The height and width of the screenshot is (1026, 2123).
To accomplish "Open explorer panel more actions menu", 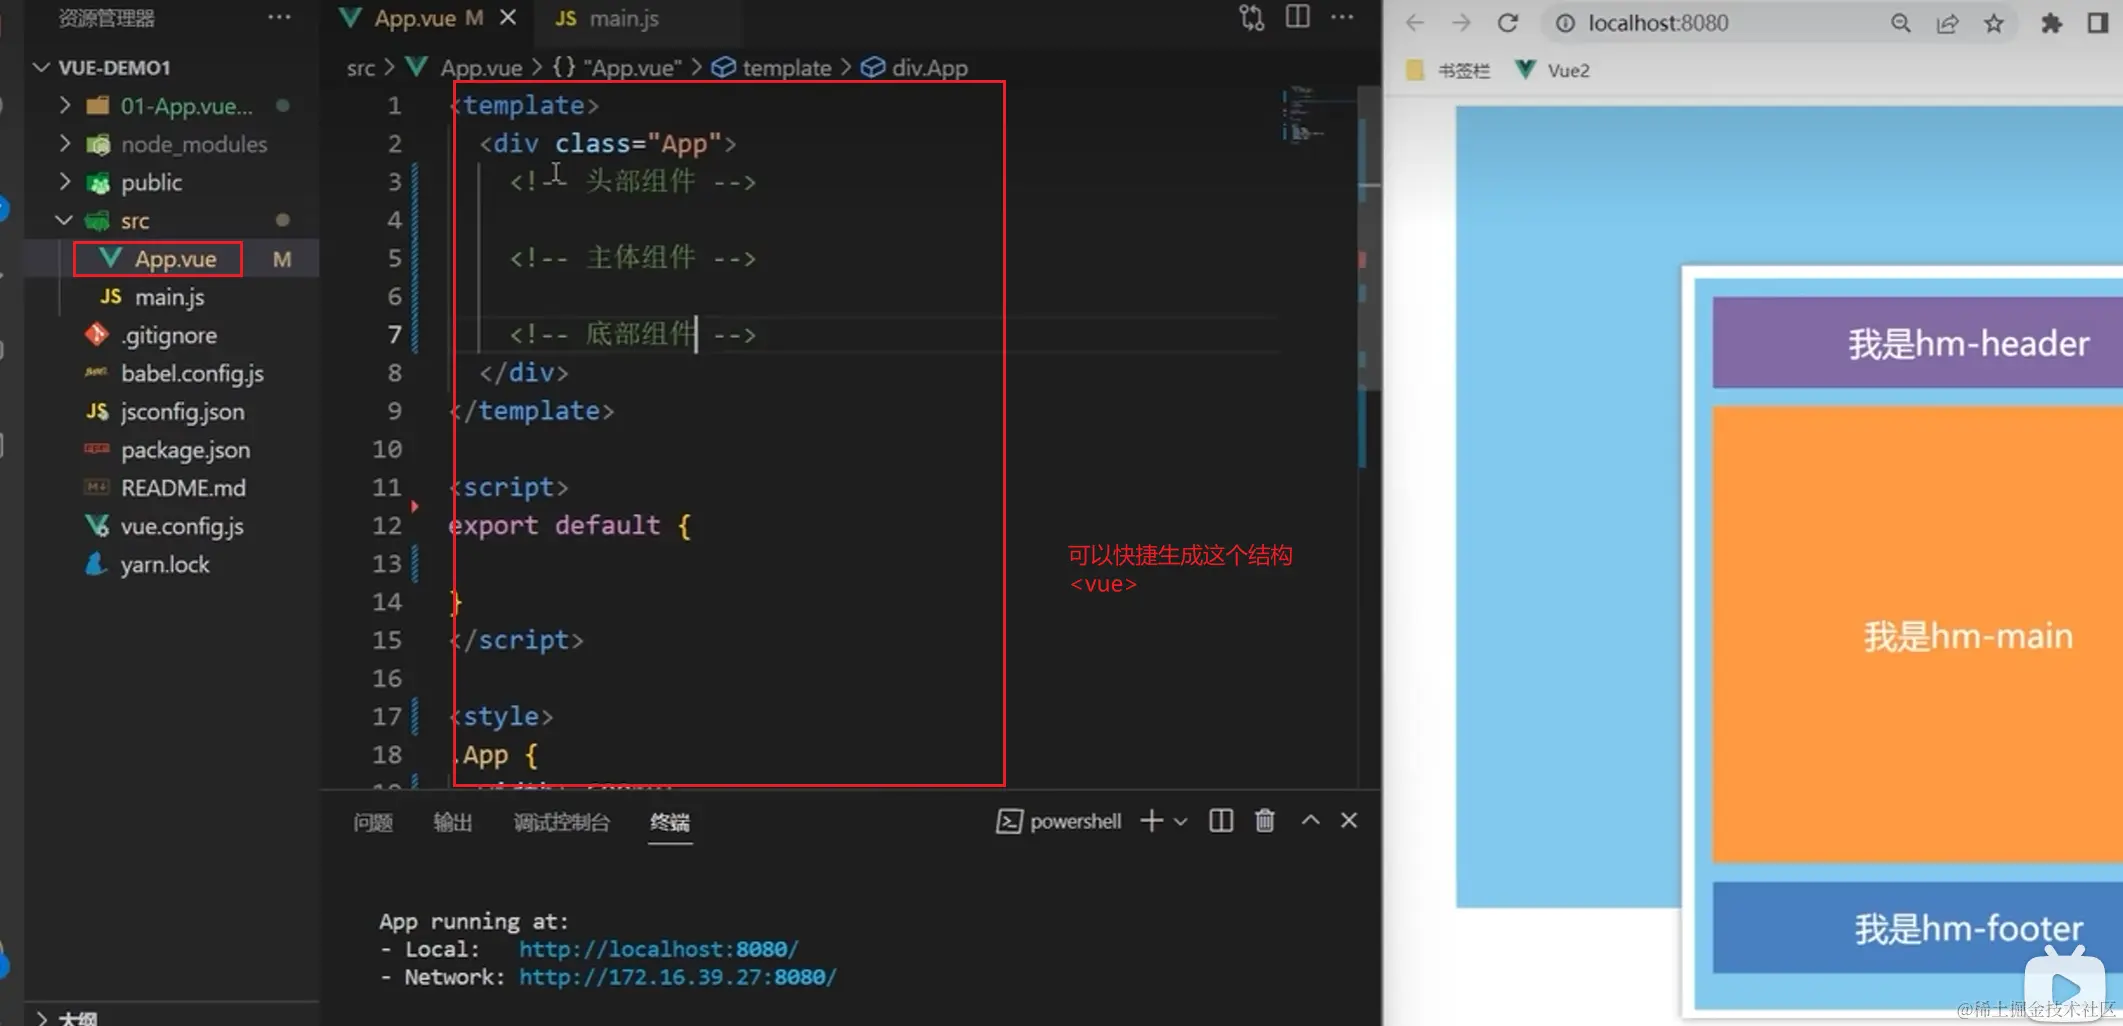I will click(280, 18).
